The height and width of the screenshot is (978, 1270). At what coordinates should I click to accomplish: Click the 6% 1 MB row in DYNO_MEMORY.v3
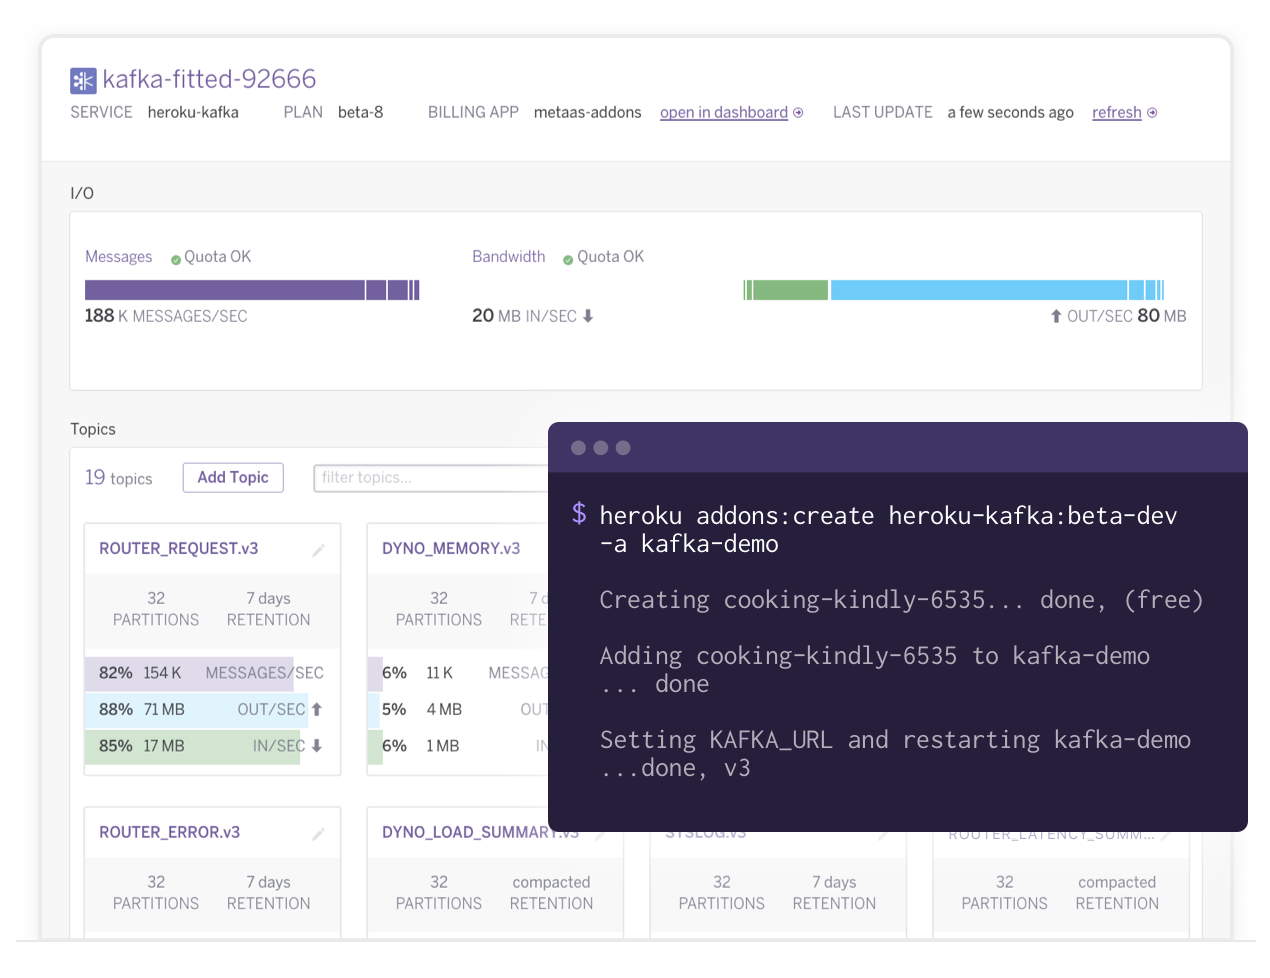pyautogui.click(x=458, y=746)
